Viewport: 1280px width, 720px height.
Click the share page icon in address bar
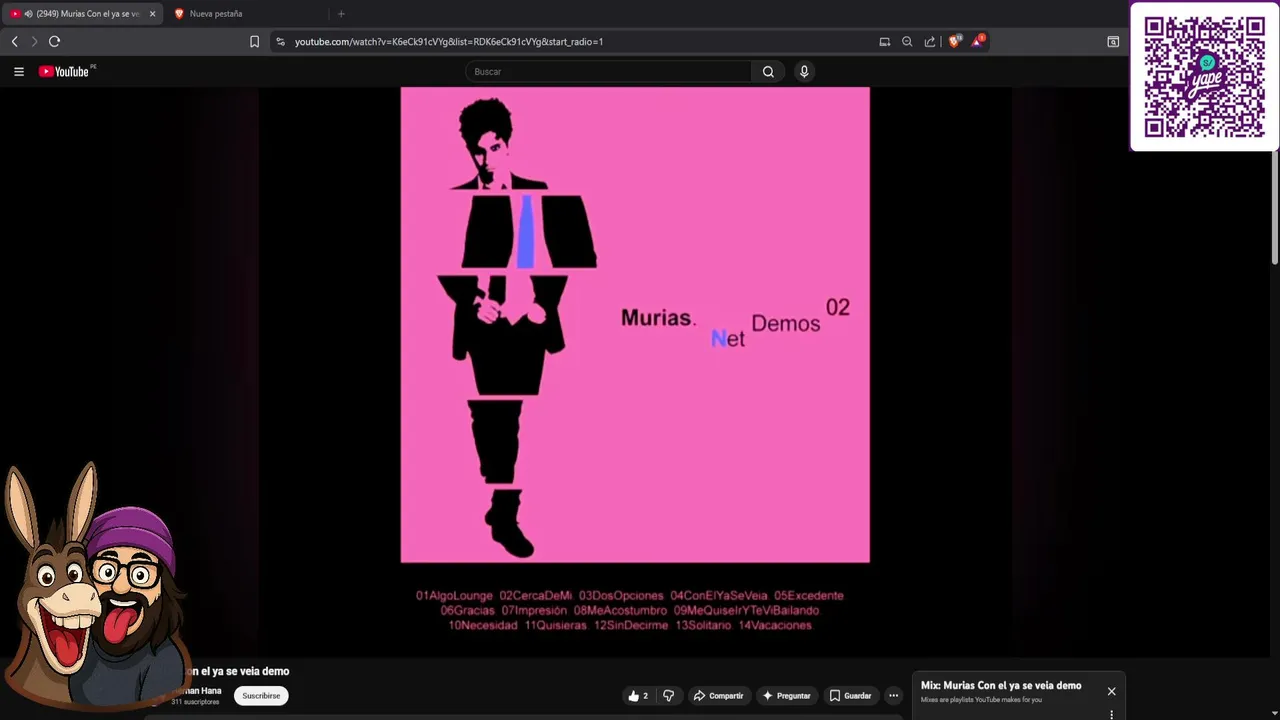930,42
